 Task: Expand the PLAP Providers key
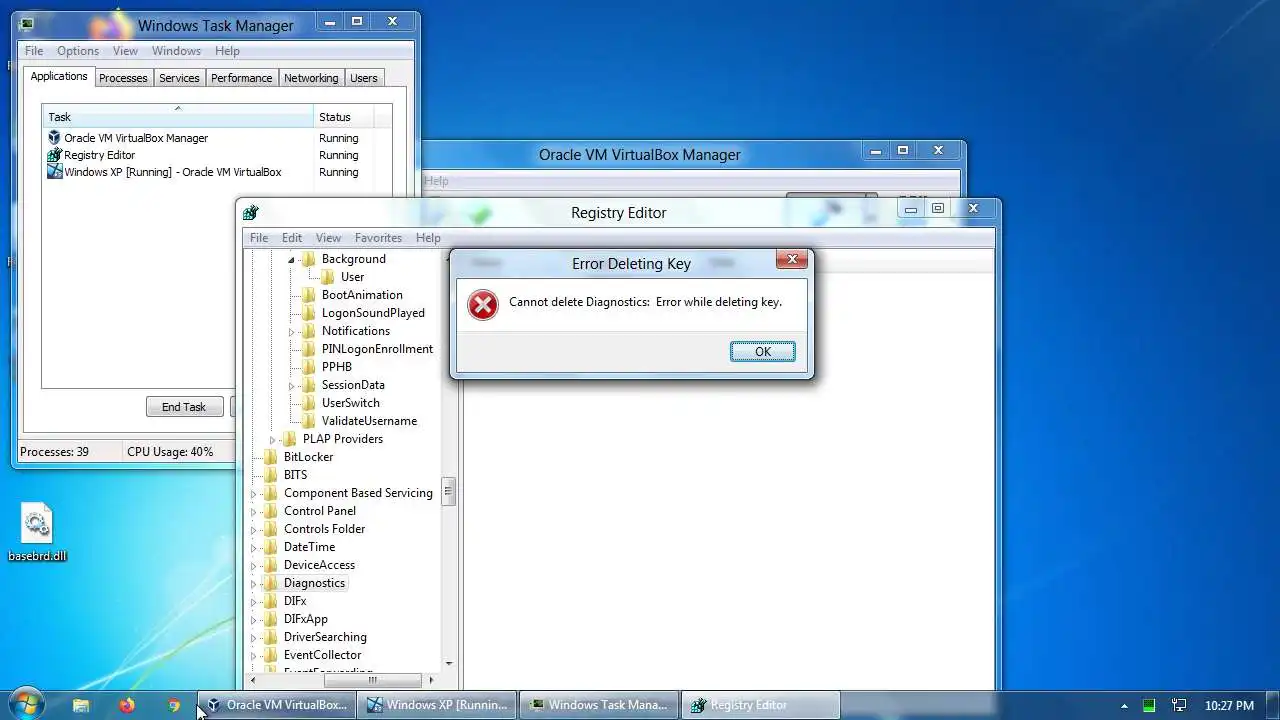(273, 439)
